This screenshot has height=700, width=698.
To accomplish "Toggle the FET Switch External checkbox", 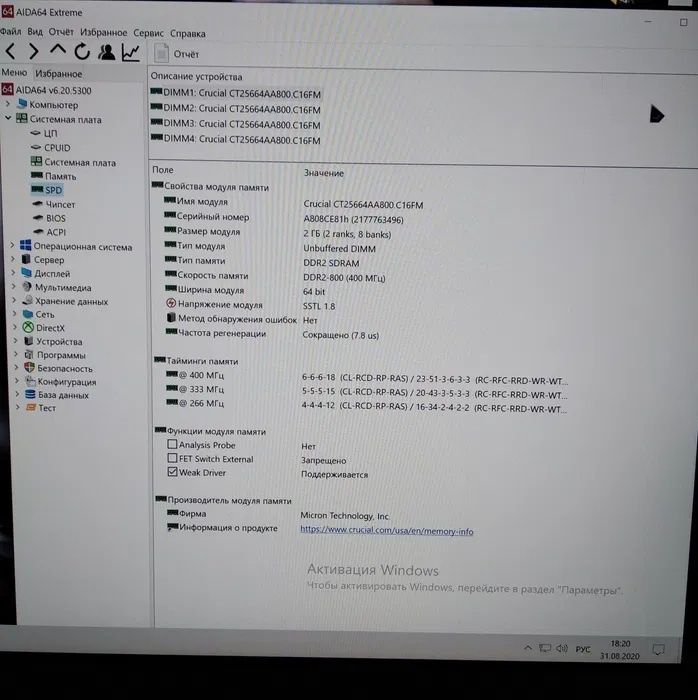I will coord(172,458).
